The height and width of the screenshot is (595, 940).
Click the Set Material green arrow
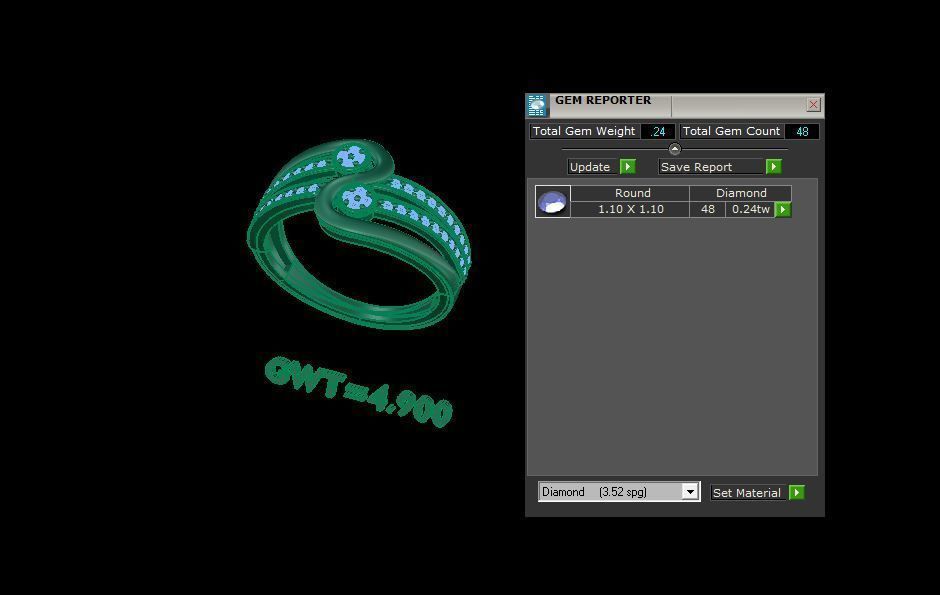(797, 493)
